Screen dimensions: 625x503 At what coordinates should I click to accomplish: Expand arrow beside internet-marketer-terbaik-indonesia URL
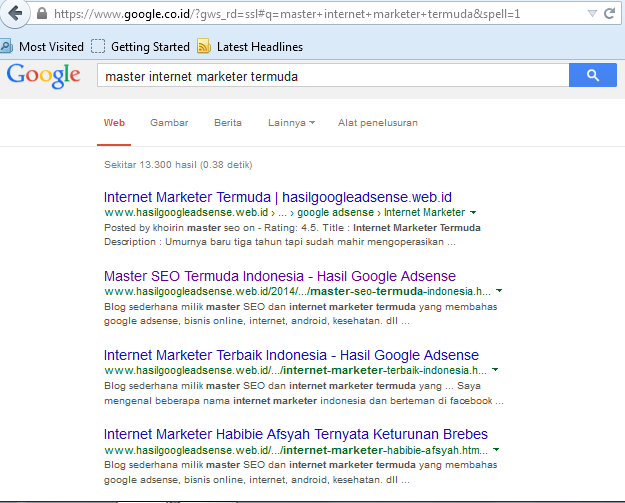point(495,370)
